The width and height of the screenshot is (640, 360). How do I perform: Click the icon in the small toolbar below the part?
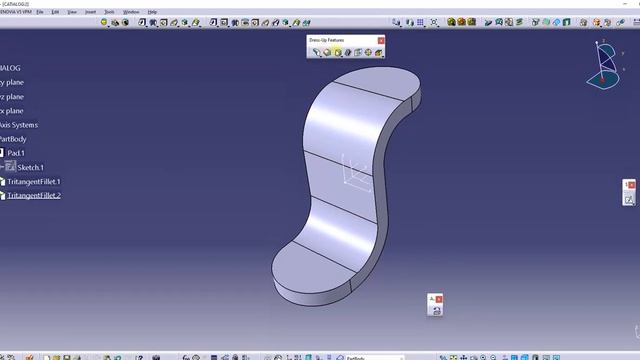pos(436,311)
